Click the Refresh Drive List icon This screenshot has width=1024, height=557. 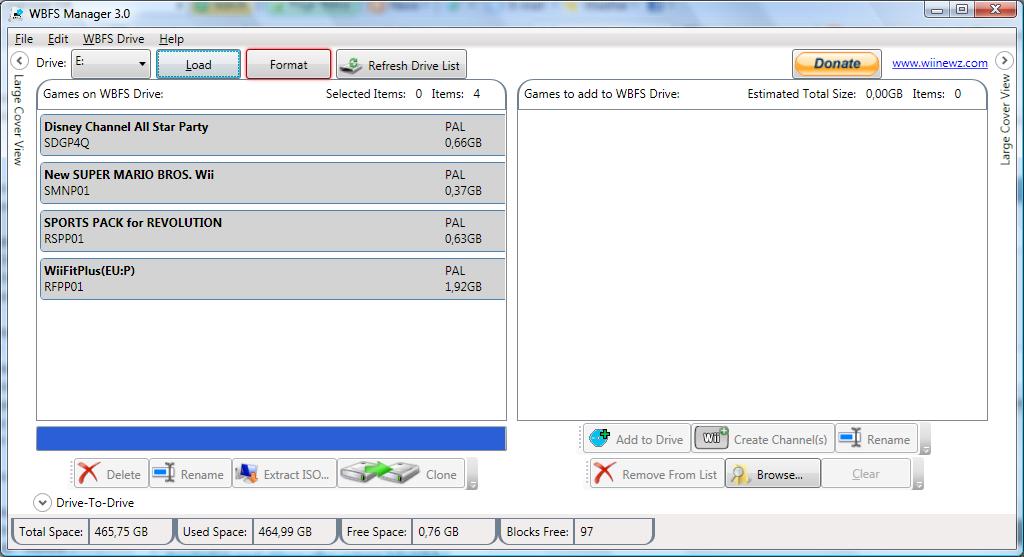point(351,65)
